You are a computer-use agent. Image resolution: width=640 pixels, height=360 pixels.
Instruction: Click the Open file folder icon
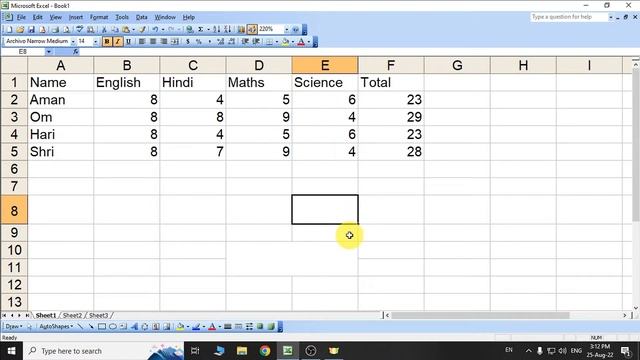20,29
